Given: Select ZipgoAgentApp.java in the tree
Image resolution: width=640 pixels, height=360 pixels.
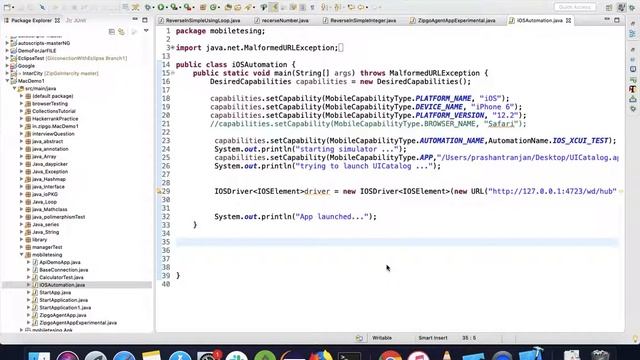Looking at the screenshot, I should tap(63, 315).
